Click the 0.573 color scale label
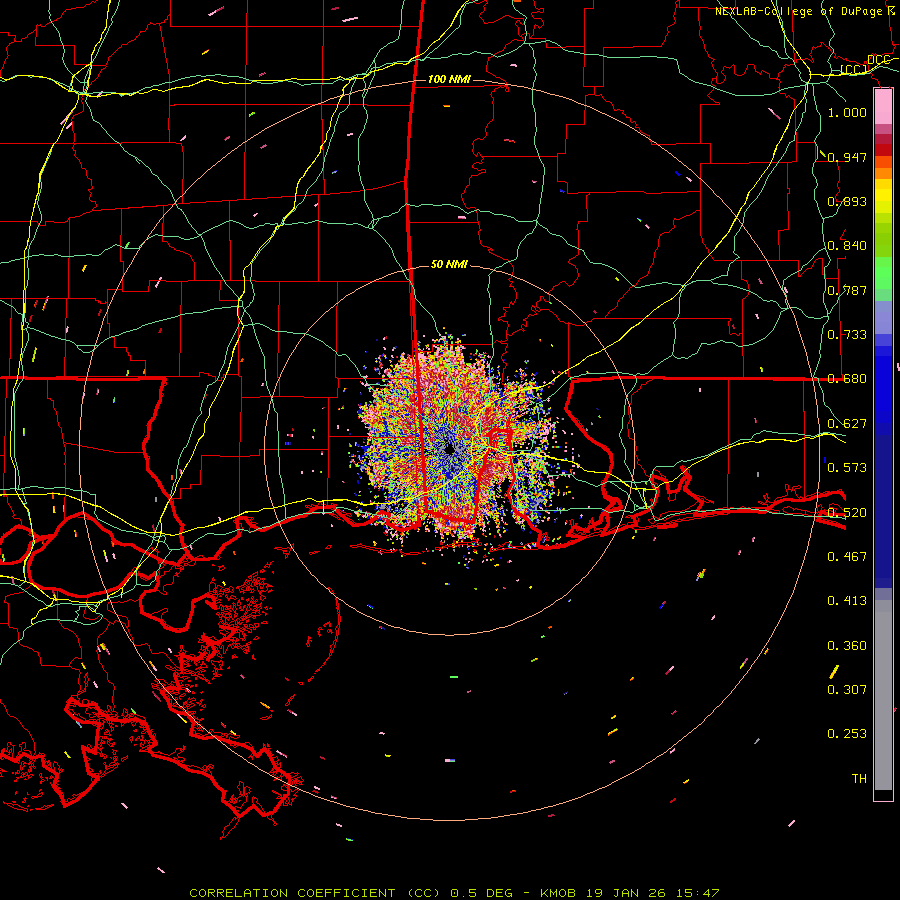 point(847,468)
